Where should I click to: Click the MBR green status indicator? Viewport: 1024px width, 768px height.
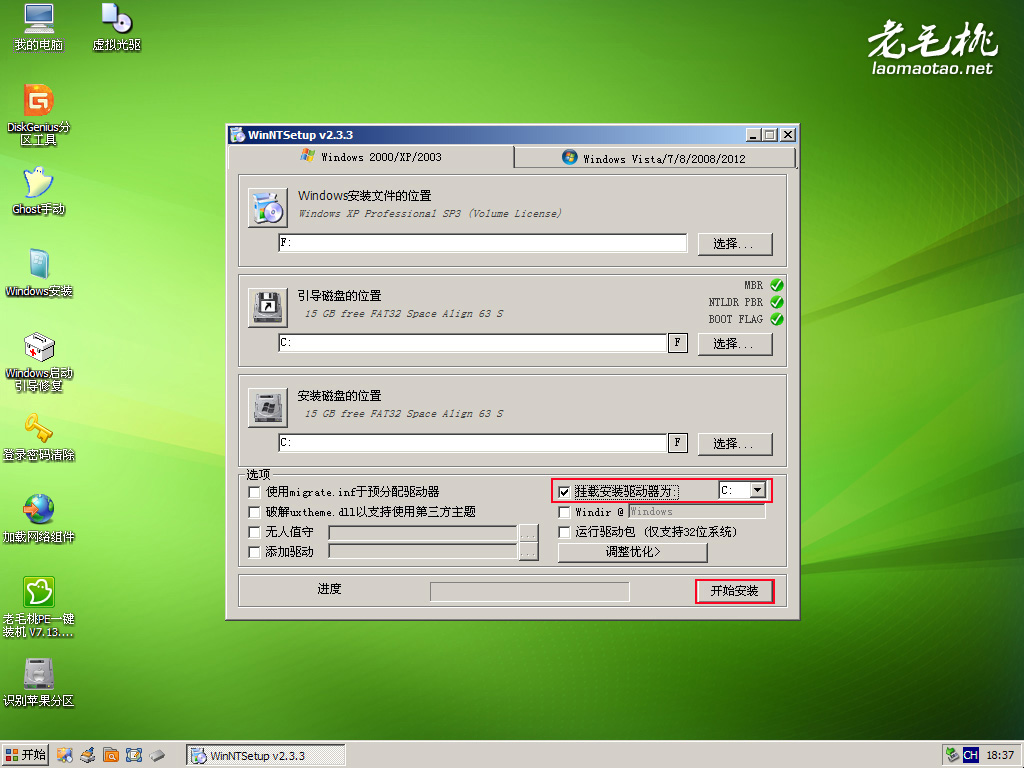pyautogui.click(x=776, y=285)
